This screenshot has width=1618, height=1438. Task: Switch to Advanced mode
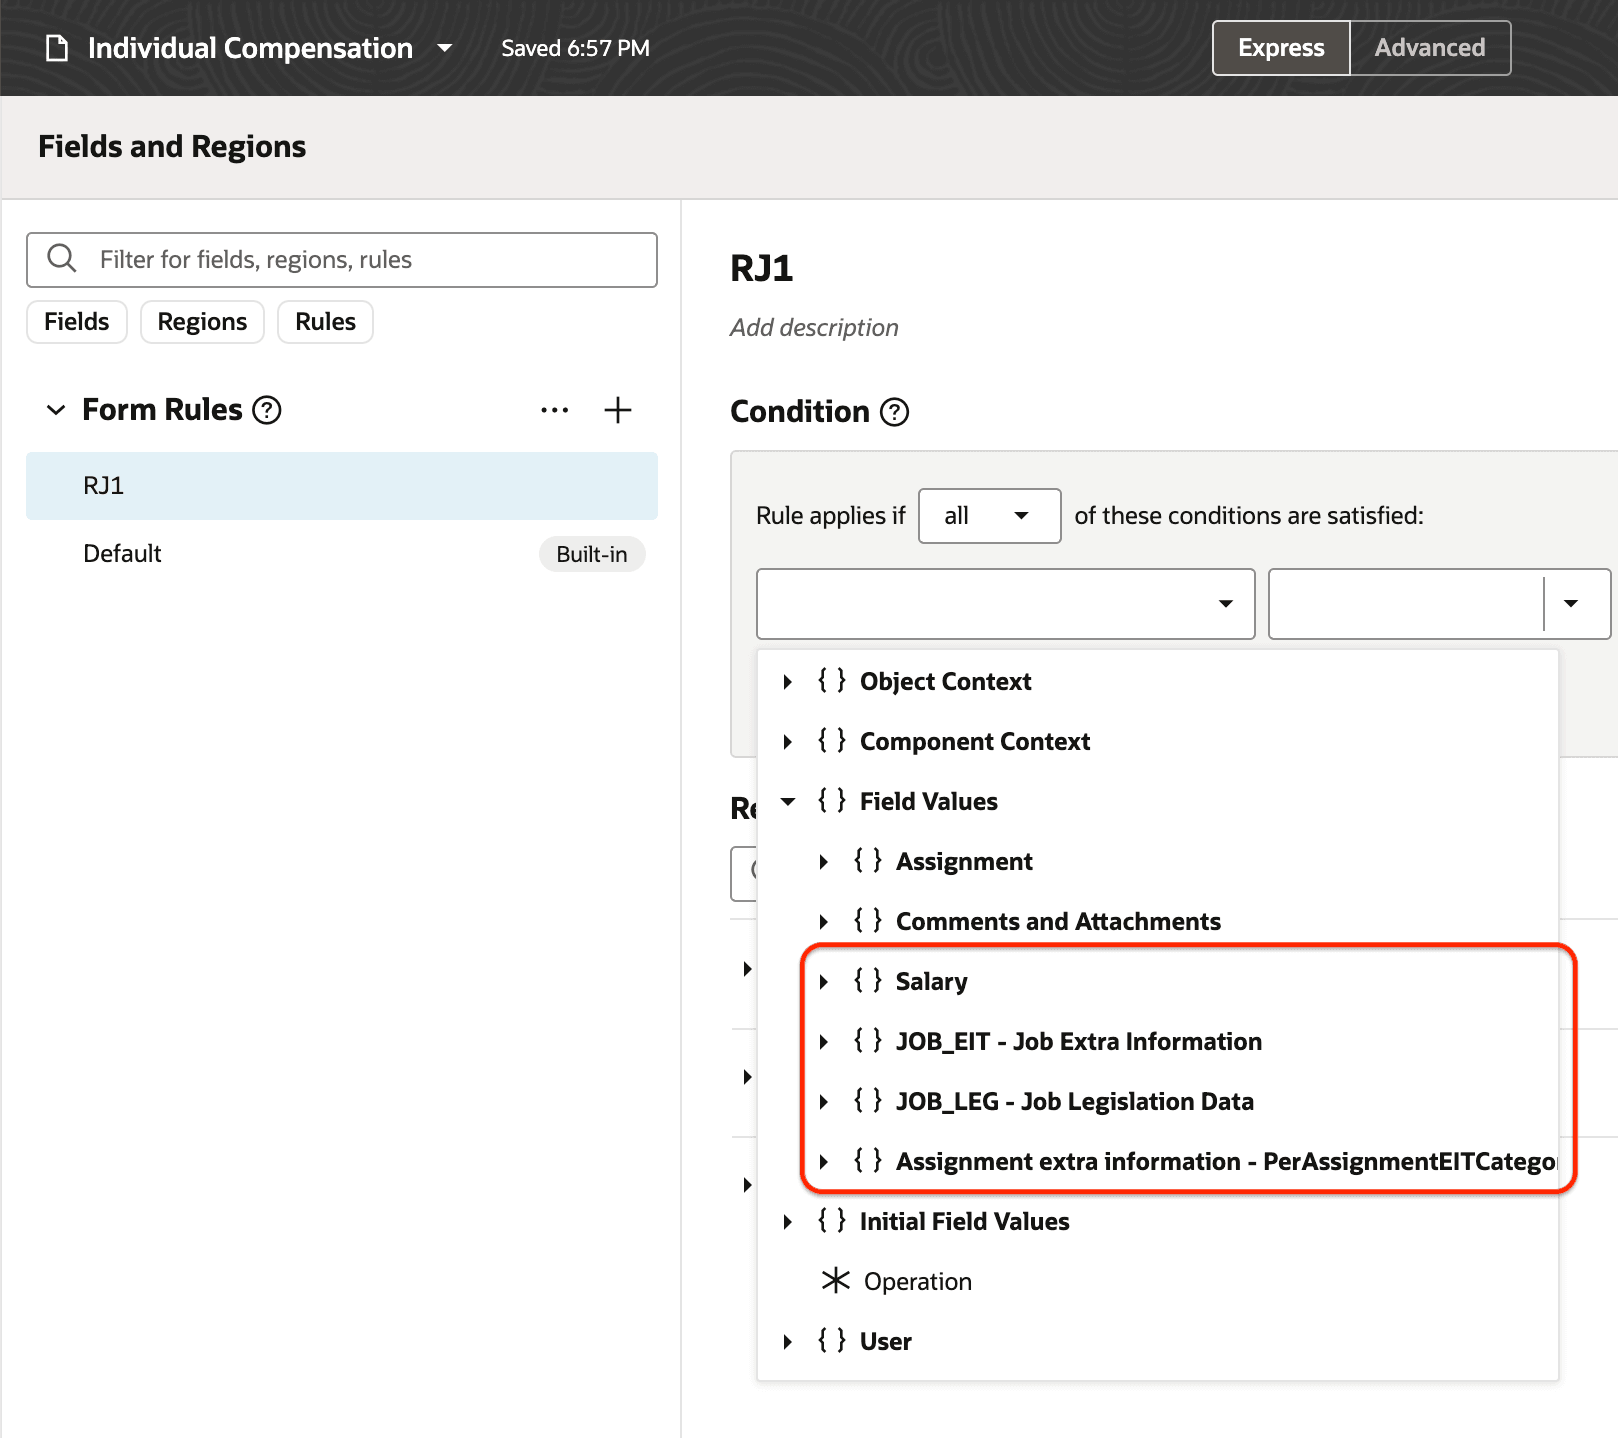pyautogui.click(x=1430, y=48)
